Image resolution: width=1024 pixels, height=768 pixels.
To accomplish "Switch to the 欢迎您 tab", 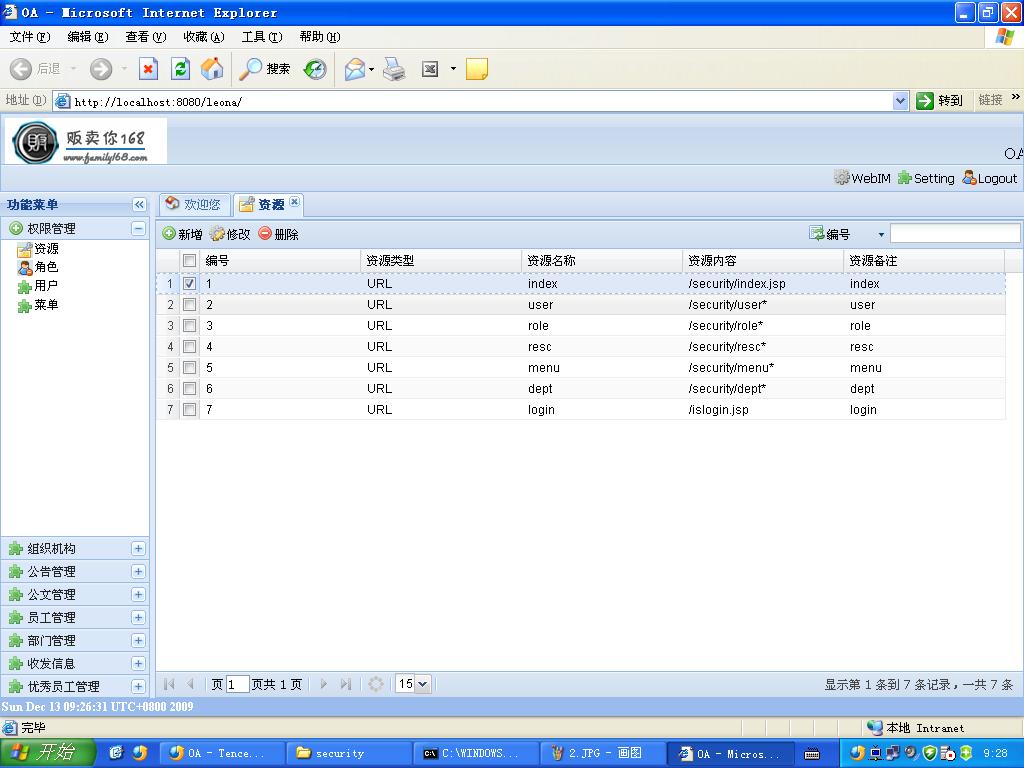I will 194,204.
